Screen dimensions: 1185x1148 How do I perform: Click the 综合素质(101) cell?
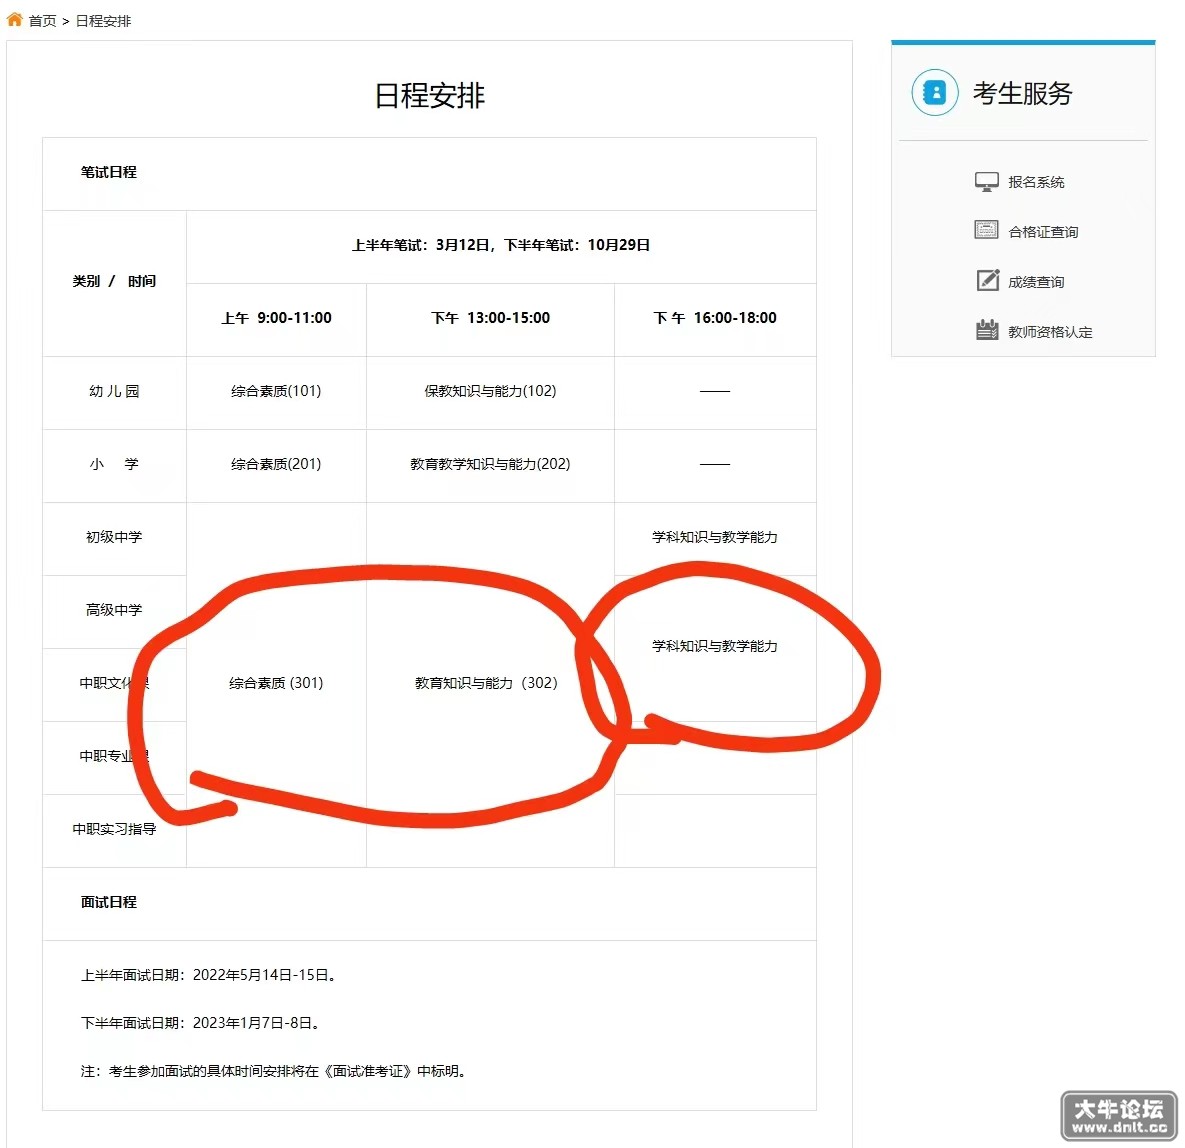coord(276,391)
